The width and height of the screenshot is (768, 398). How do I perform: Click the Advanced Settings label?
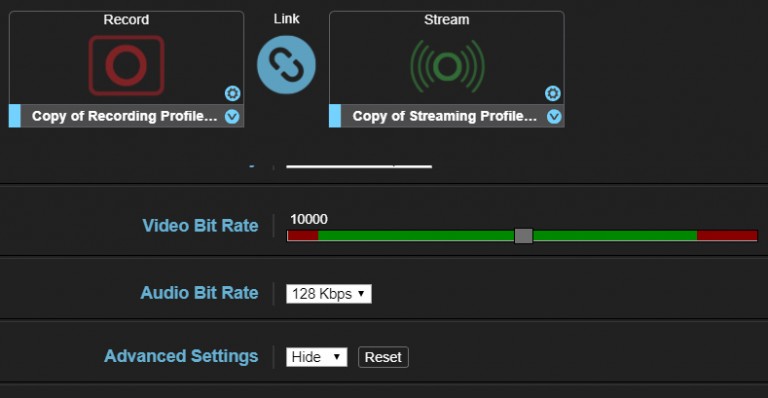click(x=181, y=356)
